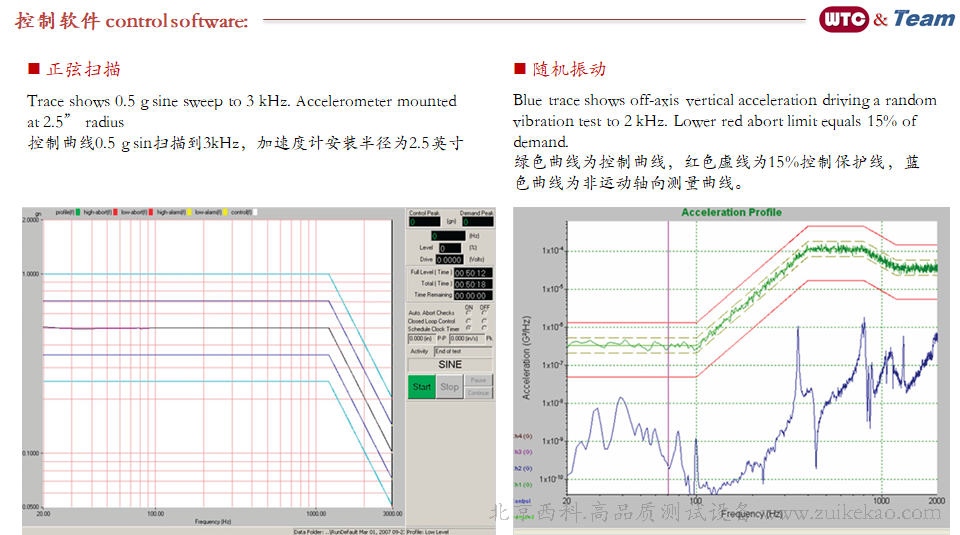Turn Schedule Clock Timer OFF
960x535 pixels.
484,328
